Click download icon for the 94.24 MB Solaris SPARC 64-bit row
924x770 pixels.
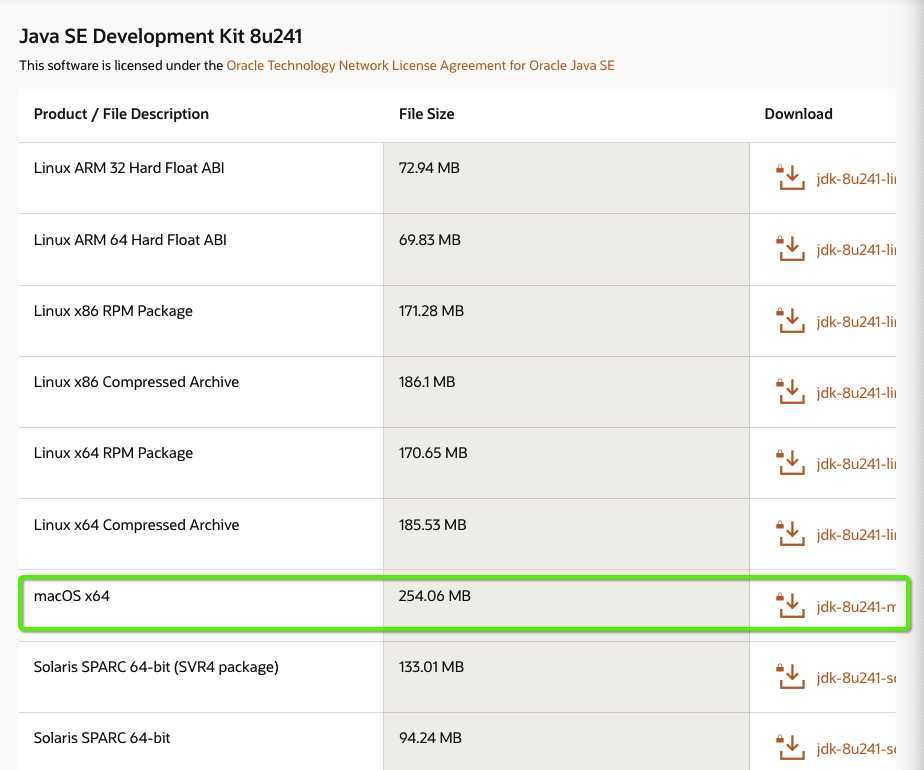tap(790, 748)
